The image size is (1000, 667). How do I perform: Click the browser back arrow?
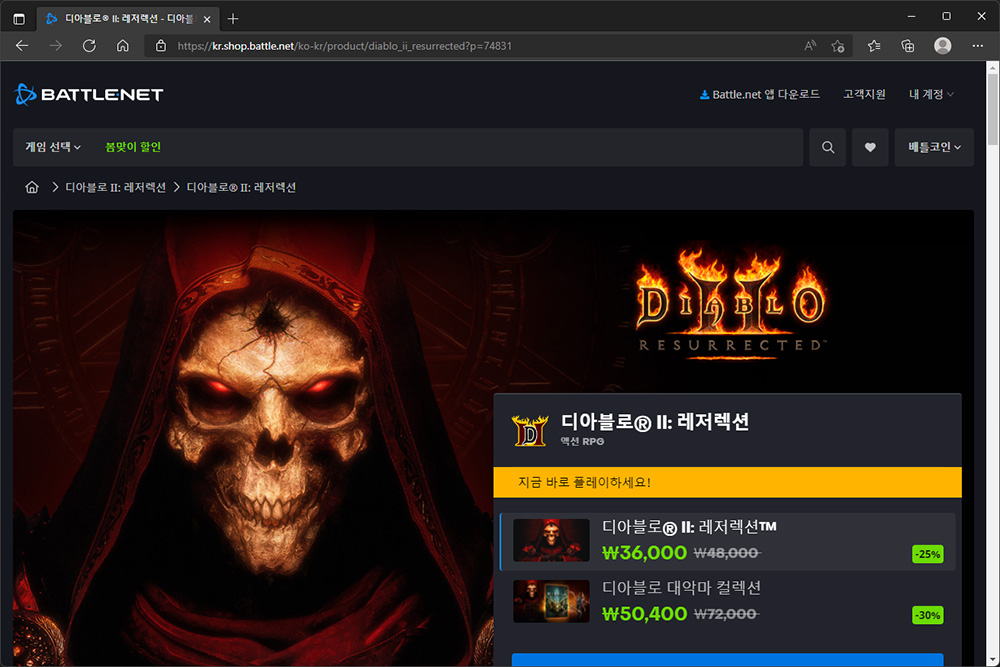click(x=22, y=46)
